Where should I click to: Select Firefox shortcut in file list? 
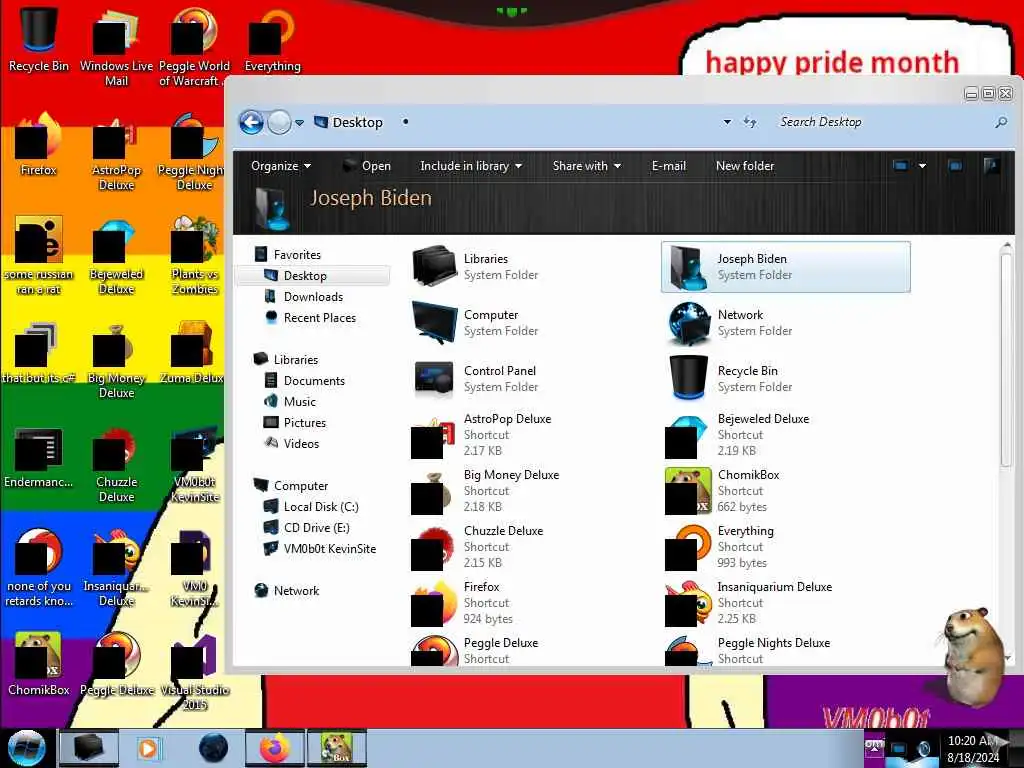(464, 603)
